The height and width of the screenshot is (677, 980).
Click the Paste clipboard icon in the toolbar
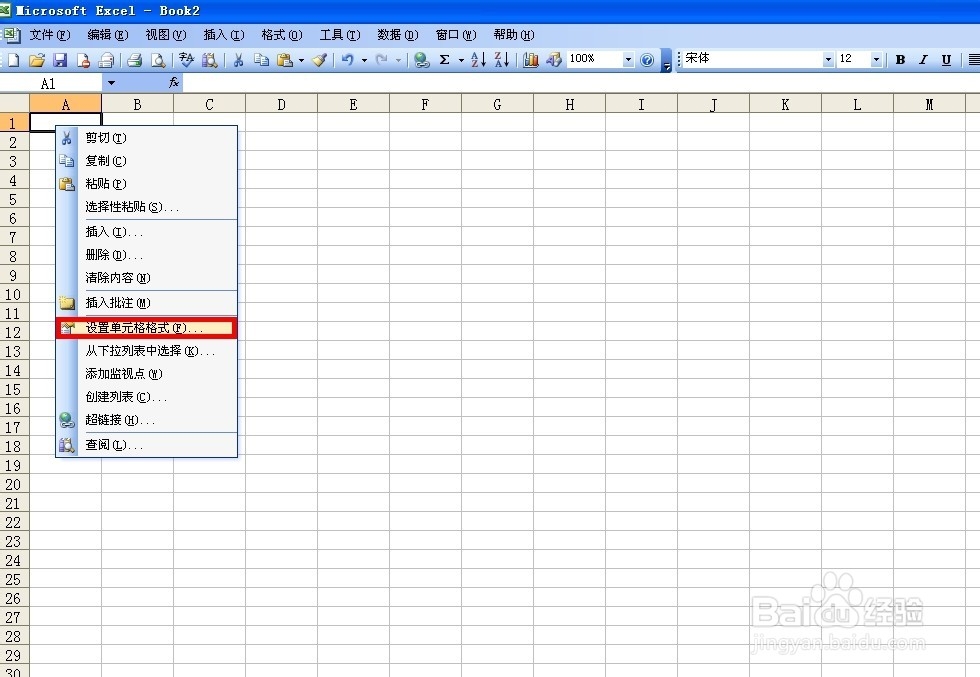pyautogui.click(x=285, y=60)
